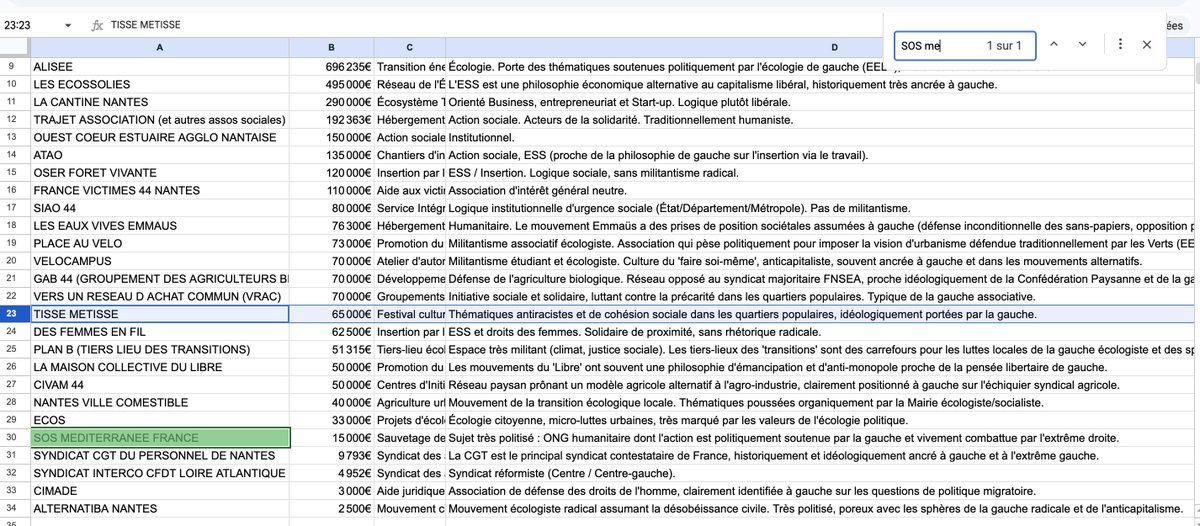Click the fx function icon
The width and height of the screenshot is (1200, 526).
pos(96,25)
